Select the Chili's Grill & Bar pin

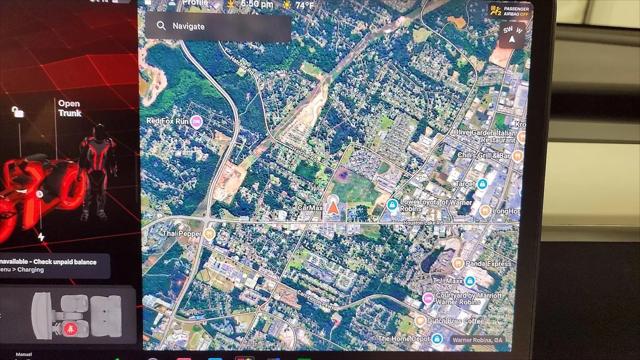click(518, 156)
